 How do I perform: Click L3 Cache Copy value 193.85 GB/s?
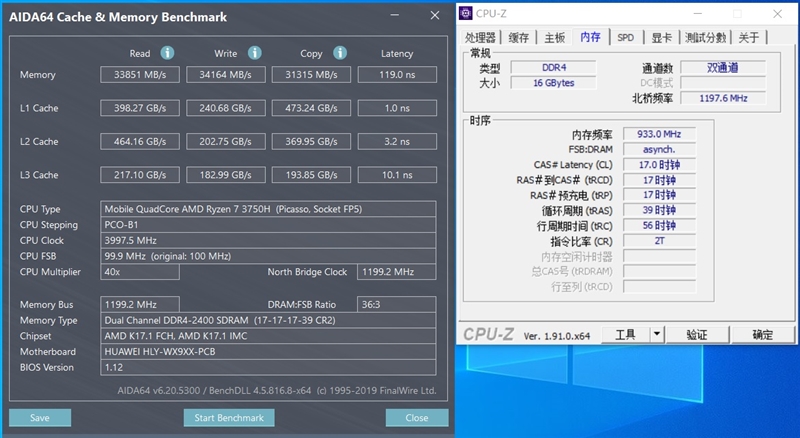[x=311, y=175]
